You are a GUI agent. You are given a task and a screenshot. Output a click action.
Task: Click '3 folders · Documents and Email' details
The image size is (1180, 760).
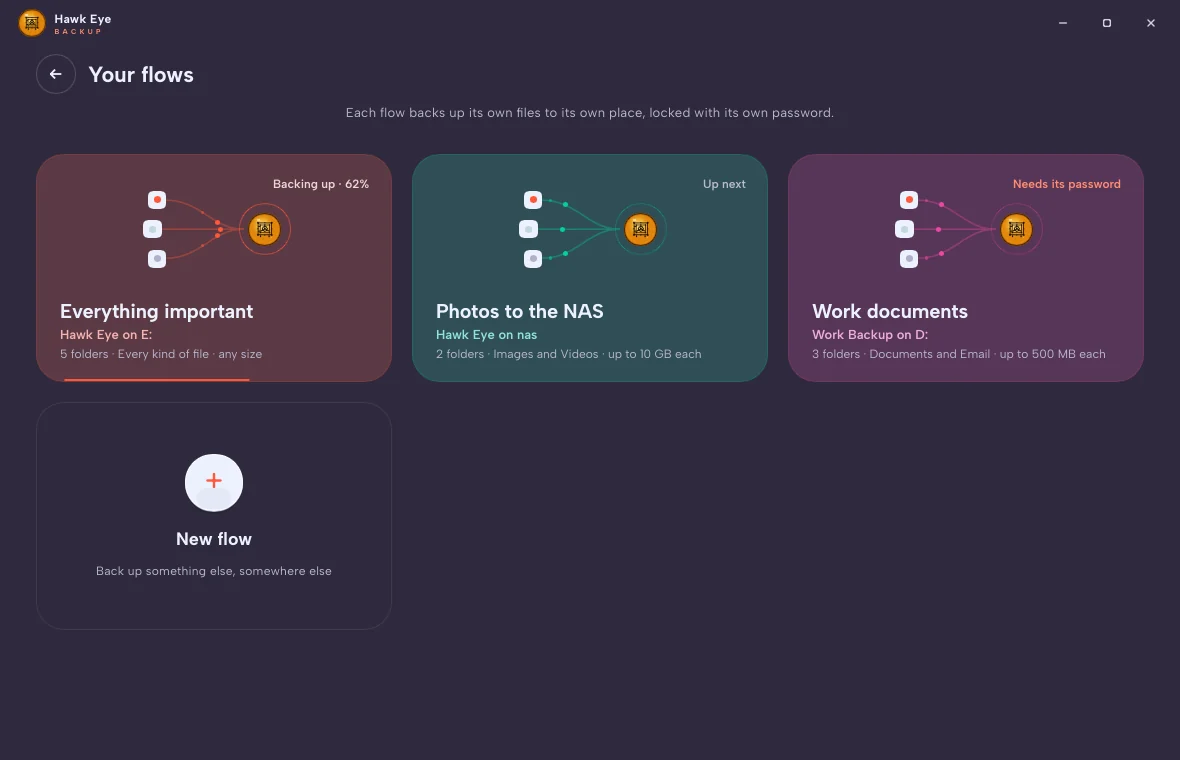(959, 354)
